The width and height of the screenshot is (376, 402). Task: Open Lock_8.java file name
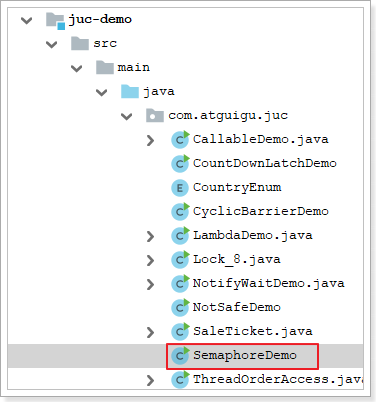click(x=237, y=260)
